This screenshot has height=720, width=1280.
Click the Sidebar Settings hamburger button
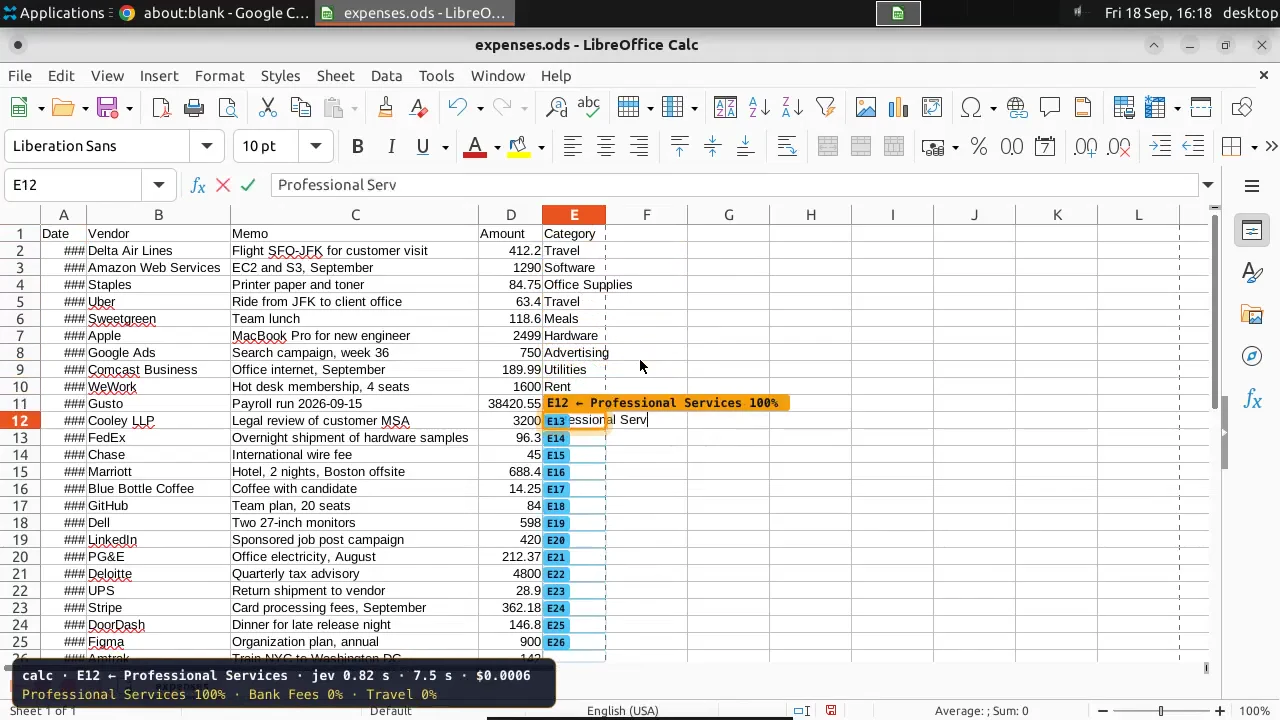pos(1252,186)
